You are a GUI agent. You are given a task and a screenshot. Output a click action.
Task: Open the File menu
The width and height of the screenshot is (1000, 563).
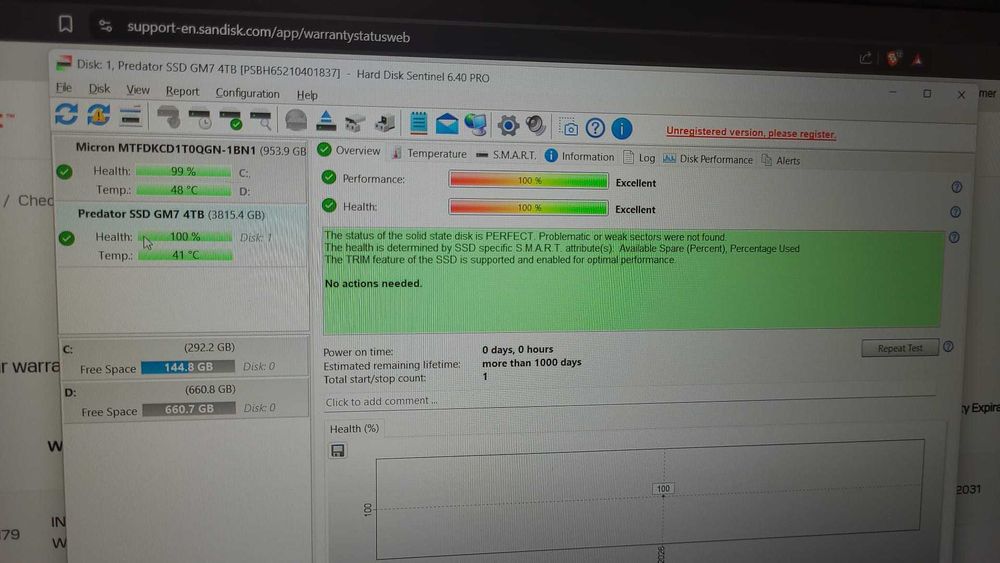point(64,87)
